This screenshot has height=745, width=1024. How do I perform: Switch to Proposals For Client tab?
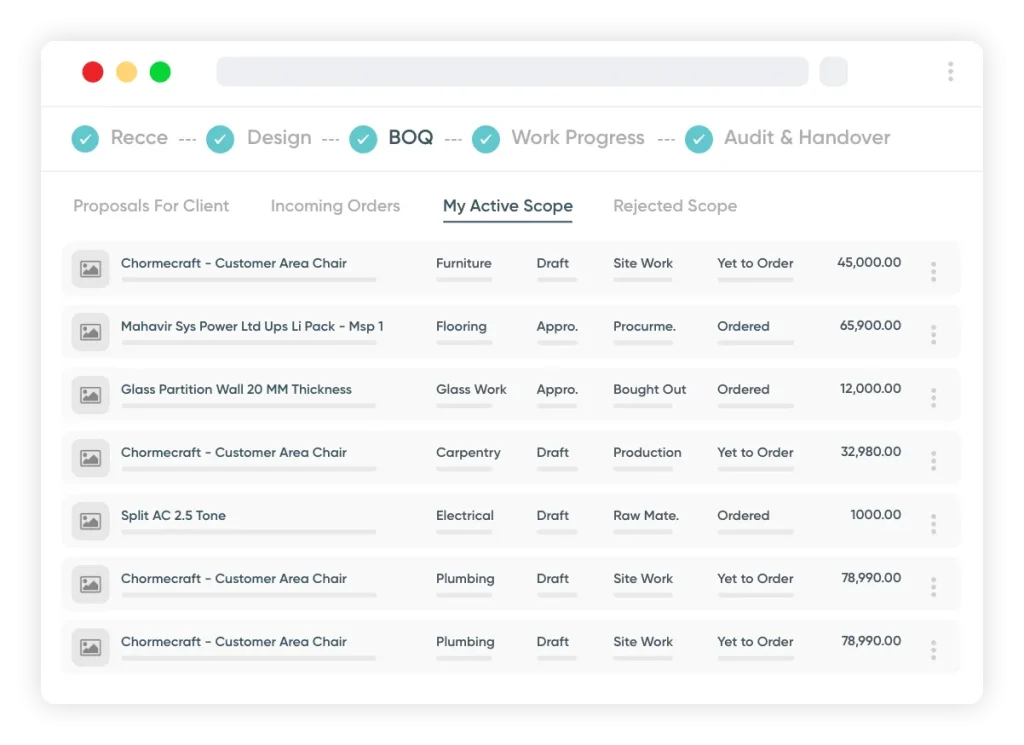[151, 206]
